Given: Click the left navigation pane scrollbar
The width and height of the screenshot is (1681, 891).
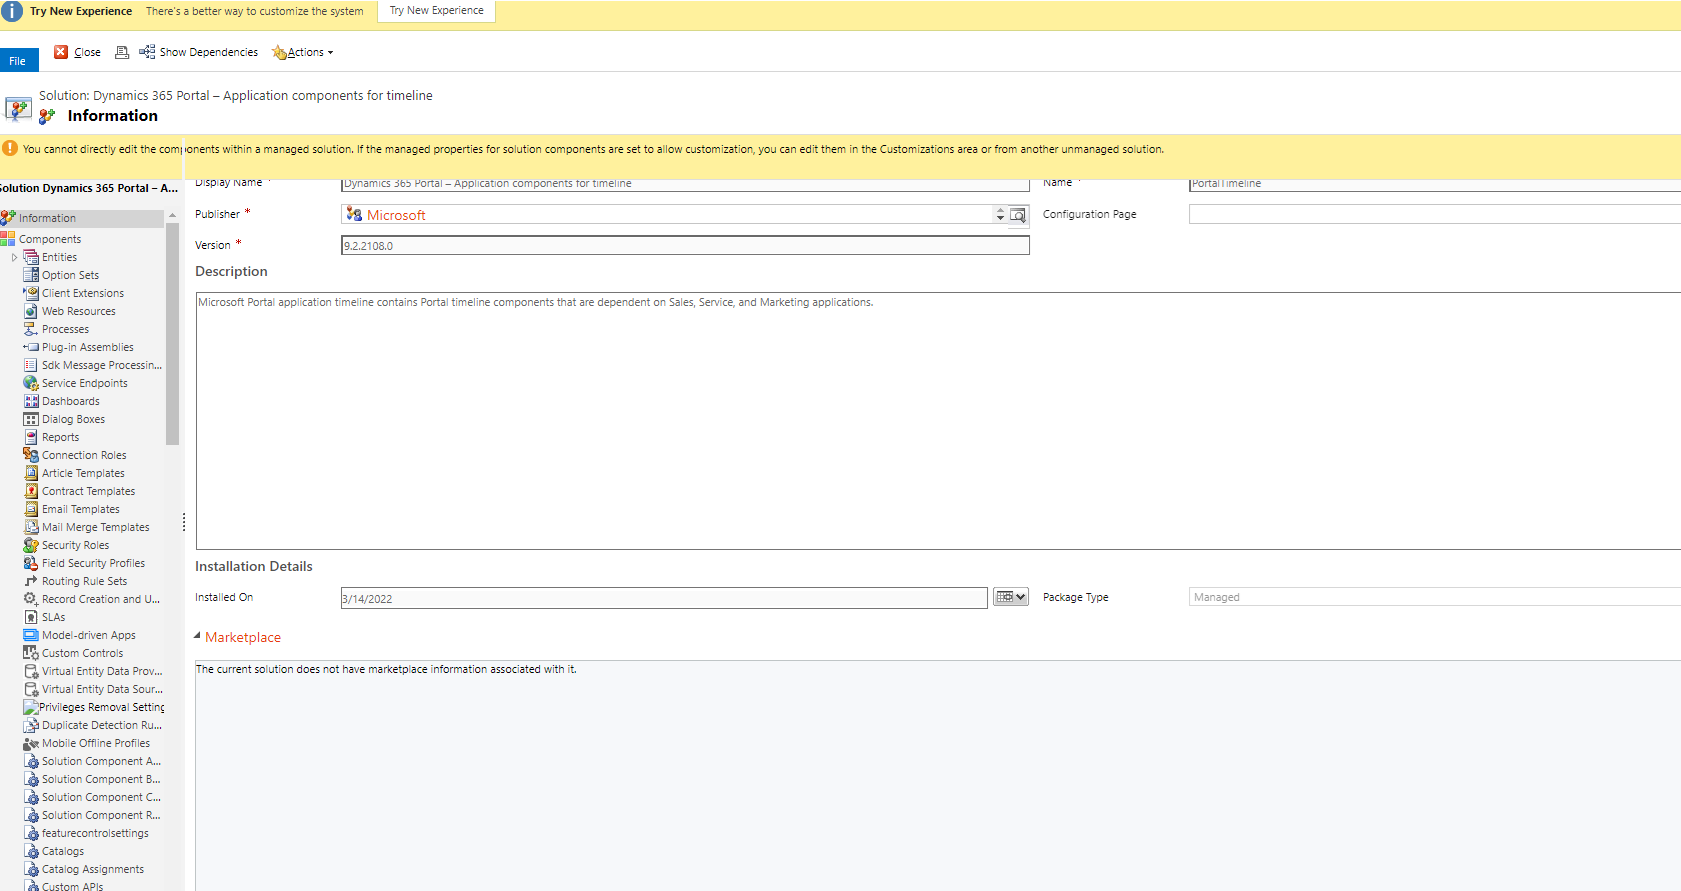Looking at the screenshot, I should pos(172,333).
